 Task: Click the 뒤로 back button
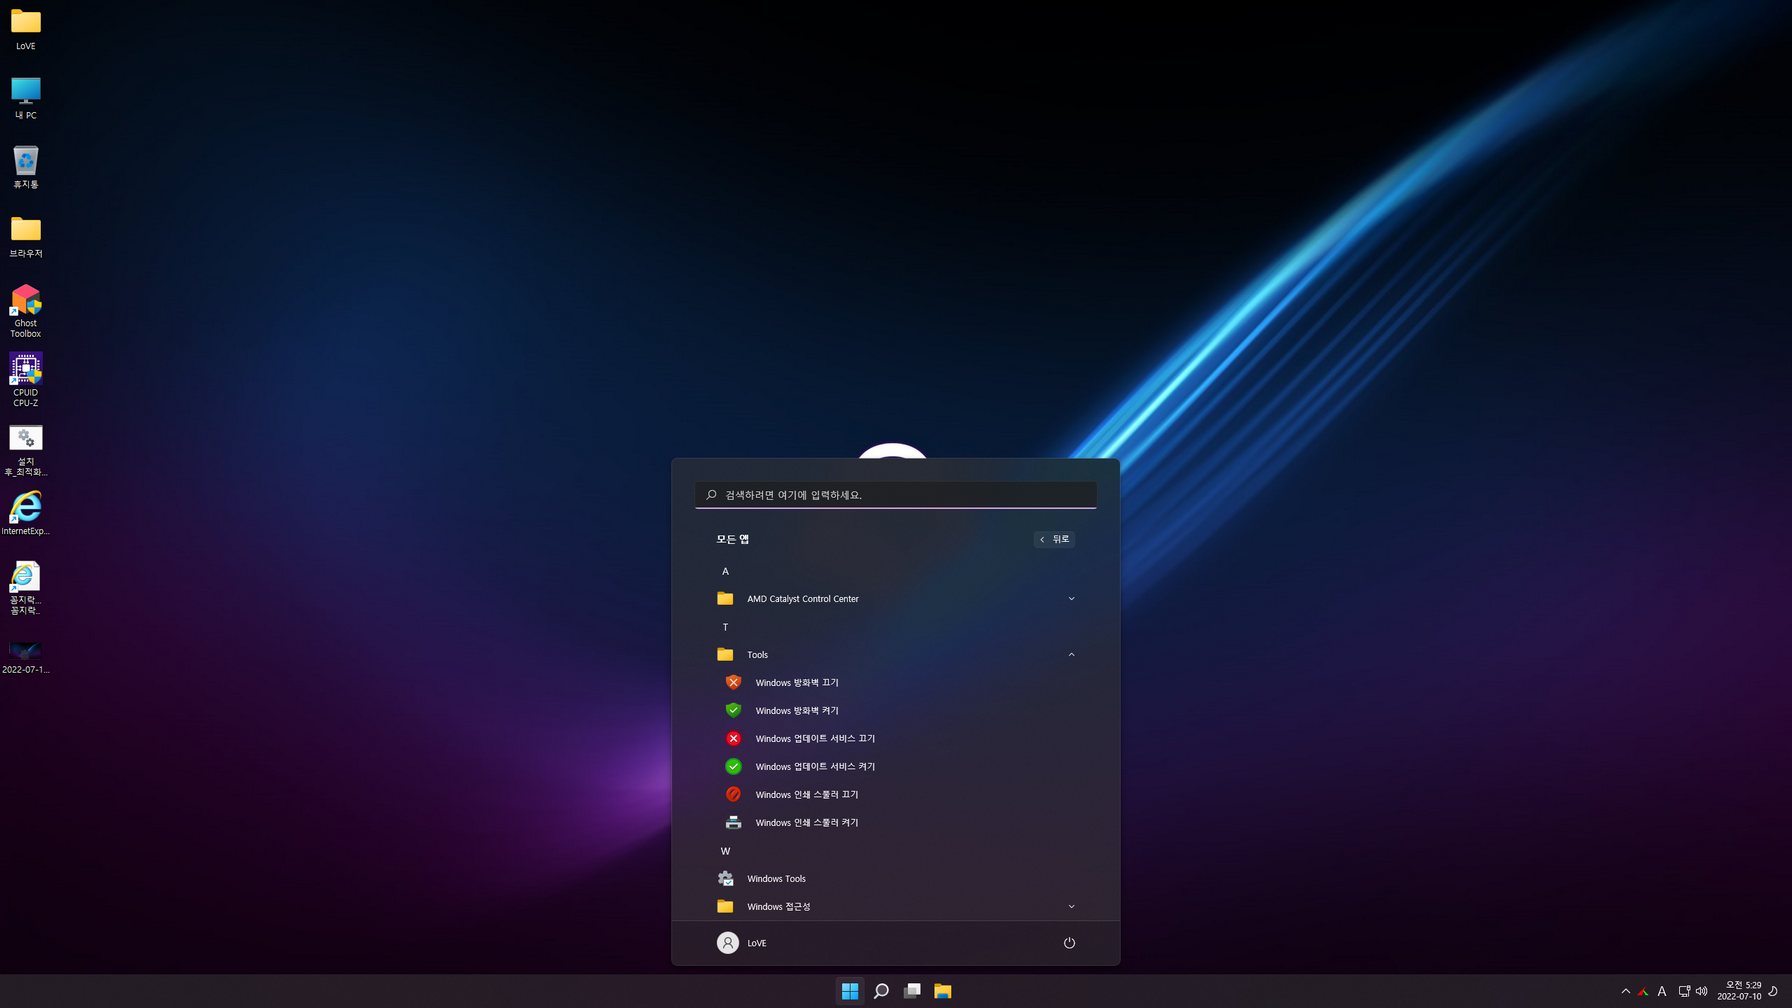(1054, 539)
